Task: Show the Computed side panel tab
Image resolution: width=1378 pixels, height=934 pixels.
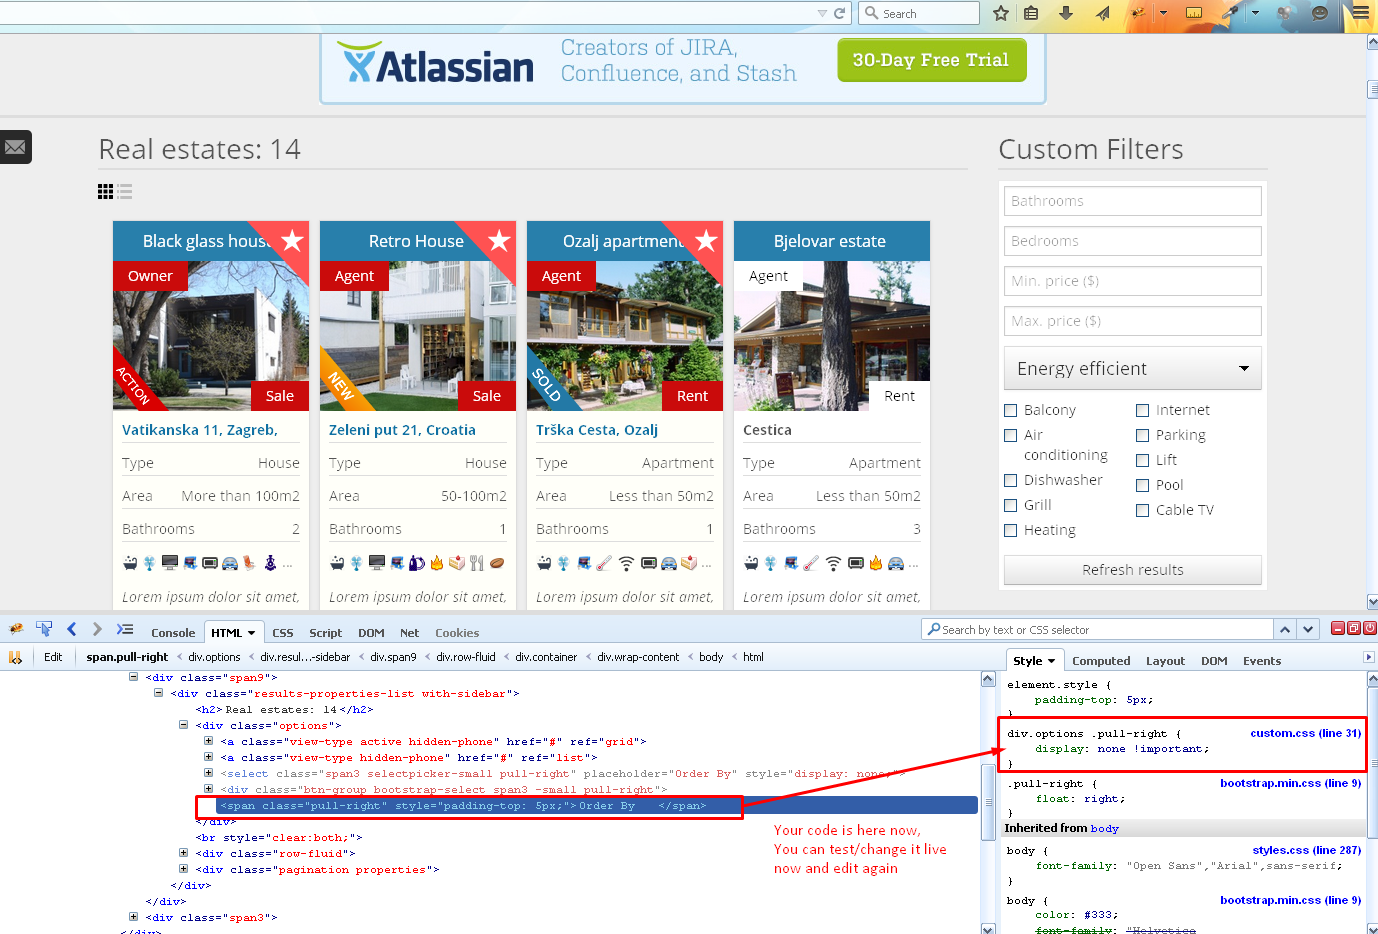Action: tap(1101, 661)
